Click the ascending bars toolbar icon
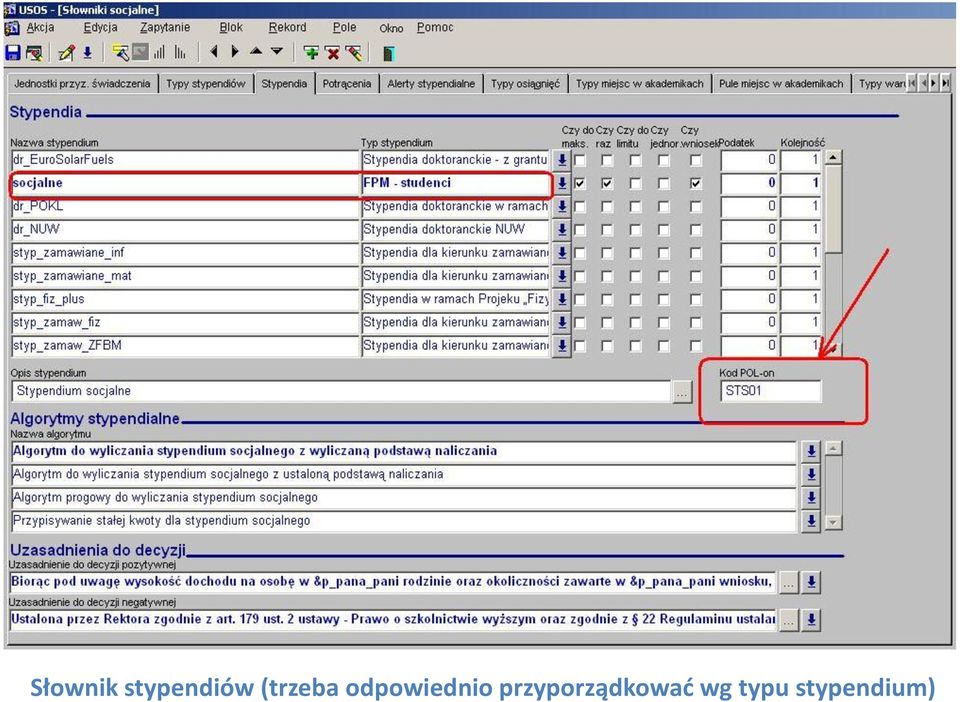This screenshot has height=702, width=960. (x=159, y=53)
